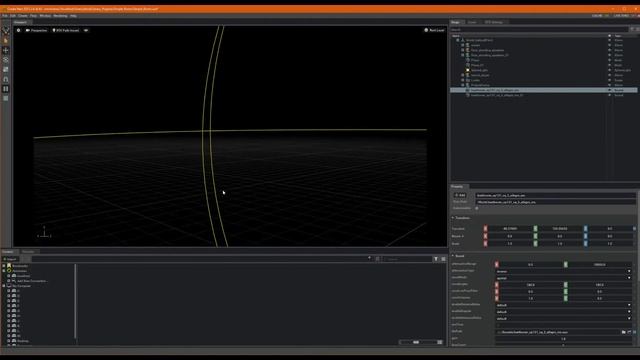
Task: Toggle visibility eye of last sound prim row
Action: [x=610, y=95]
